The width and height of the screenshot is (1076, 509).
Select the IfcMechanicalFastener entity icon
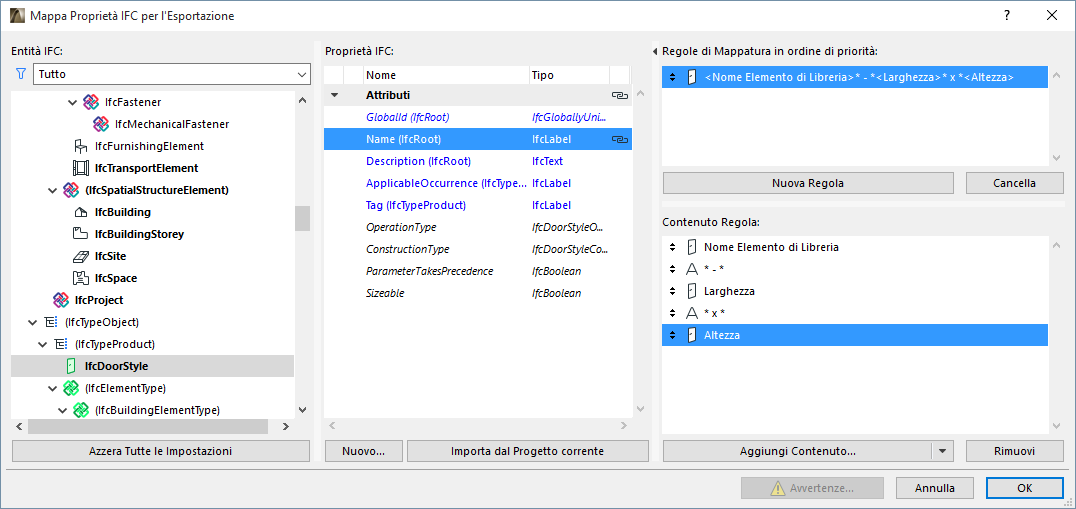[101, 124]
